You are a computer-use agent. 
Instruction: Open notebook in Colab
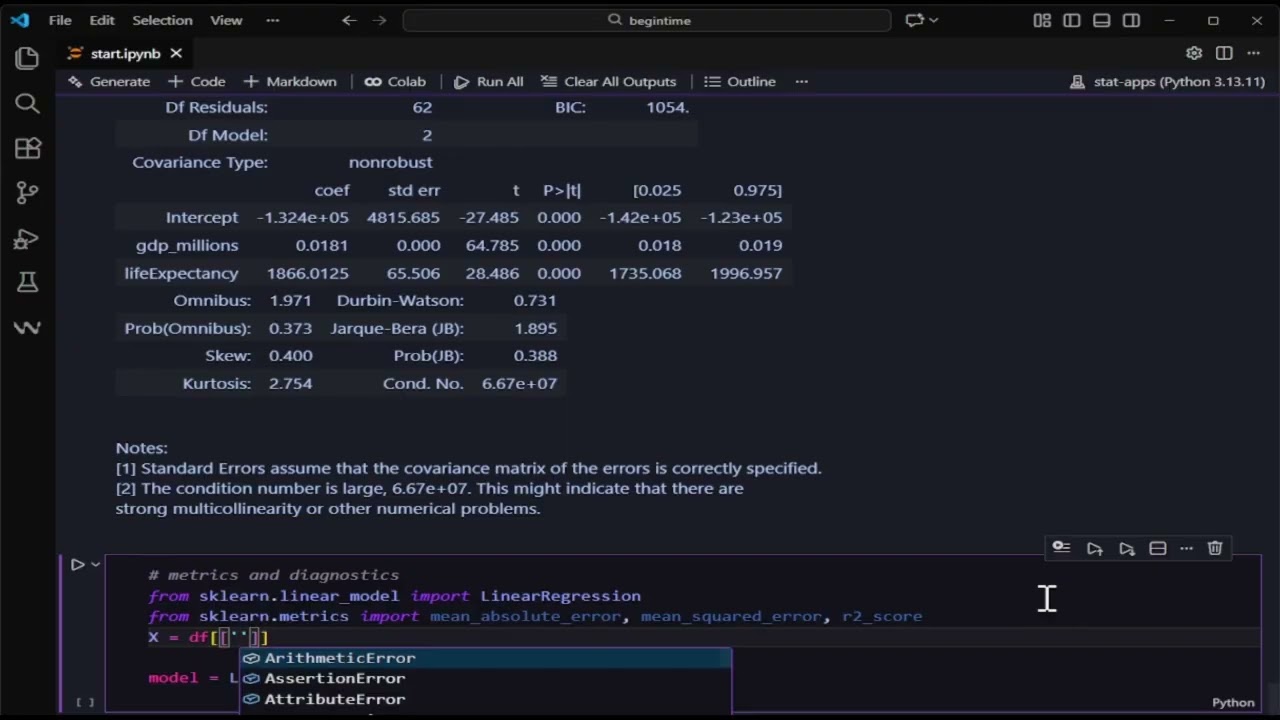(x=395, y=81)
